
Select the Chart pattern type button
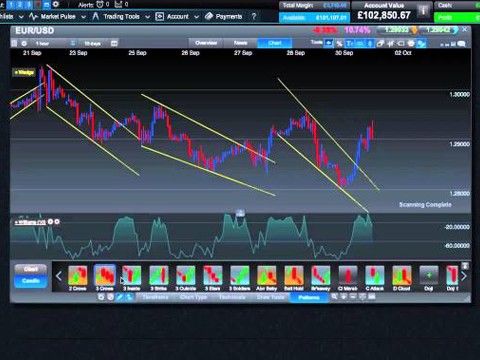31,269
